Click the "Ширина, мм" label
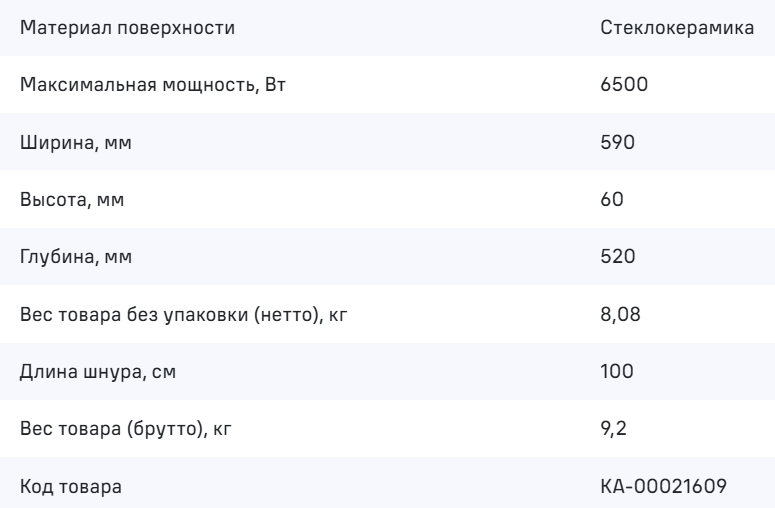Viewport: 775px width, 508px height. (x=75, y=143)
